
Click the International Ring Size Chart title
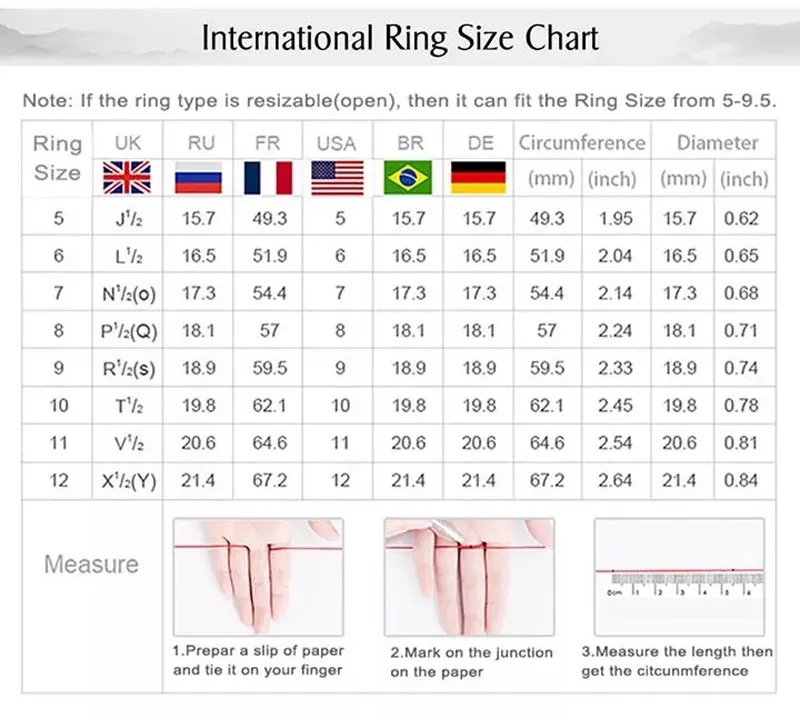(400, 38)
